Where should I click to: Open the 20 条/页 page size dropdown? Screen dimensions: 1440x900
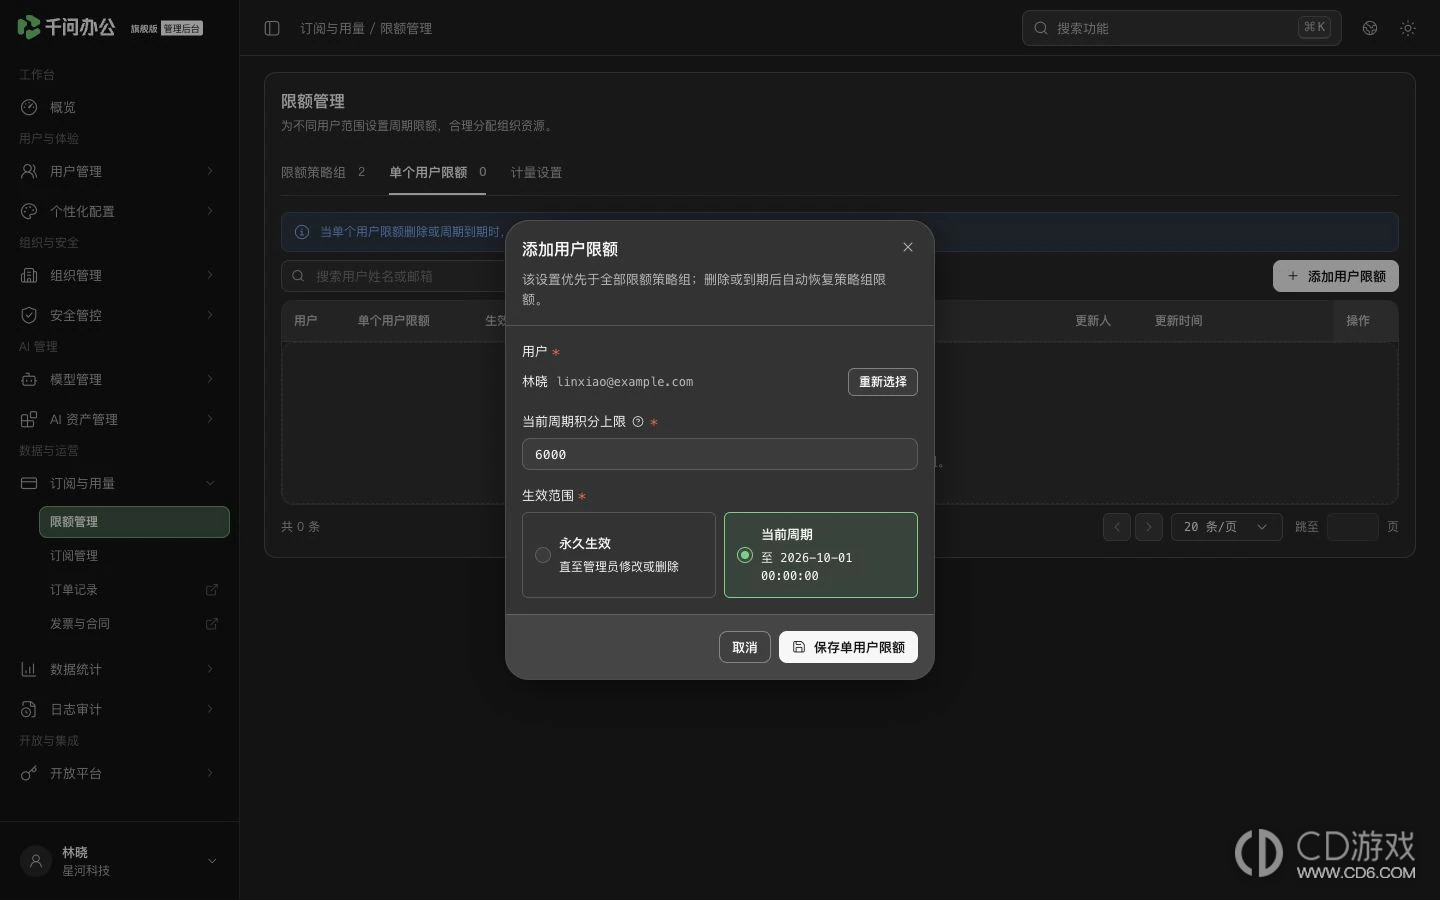pos(1227,527)
